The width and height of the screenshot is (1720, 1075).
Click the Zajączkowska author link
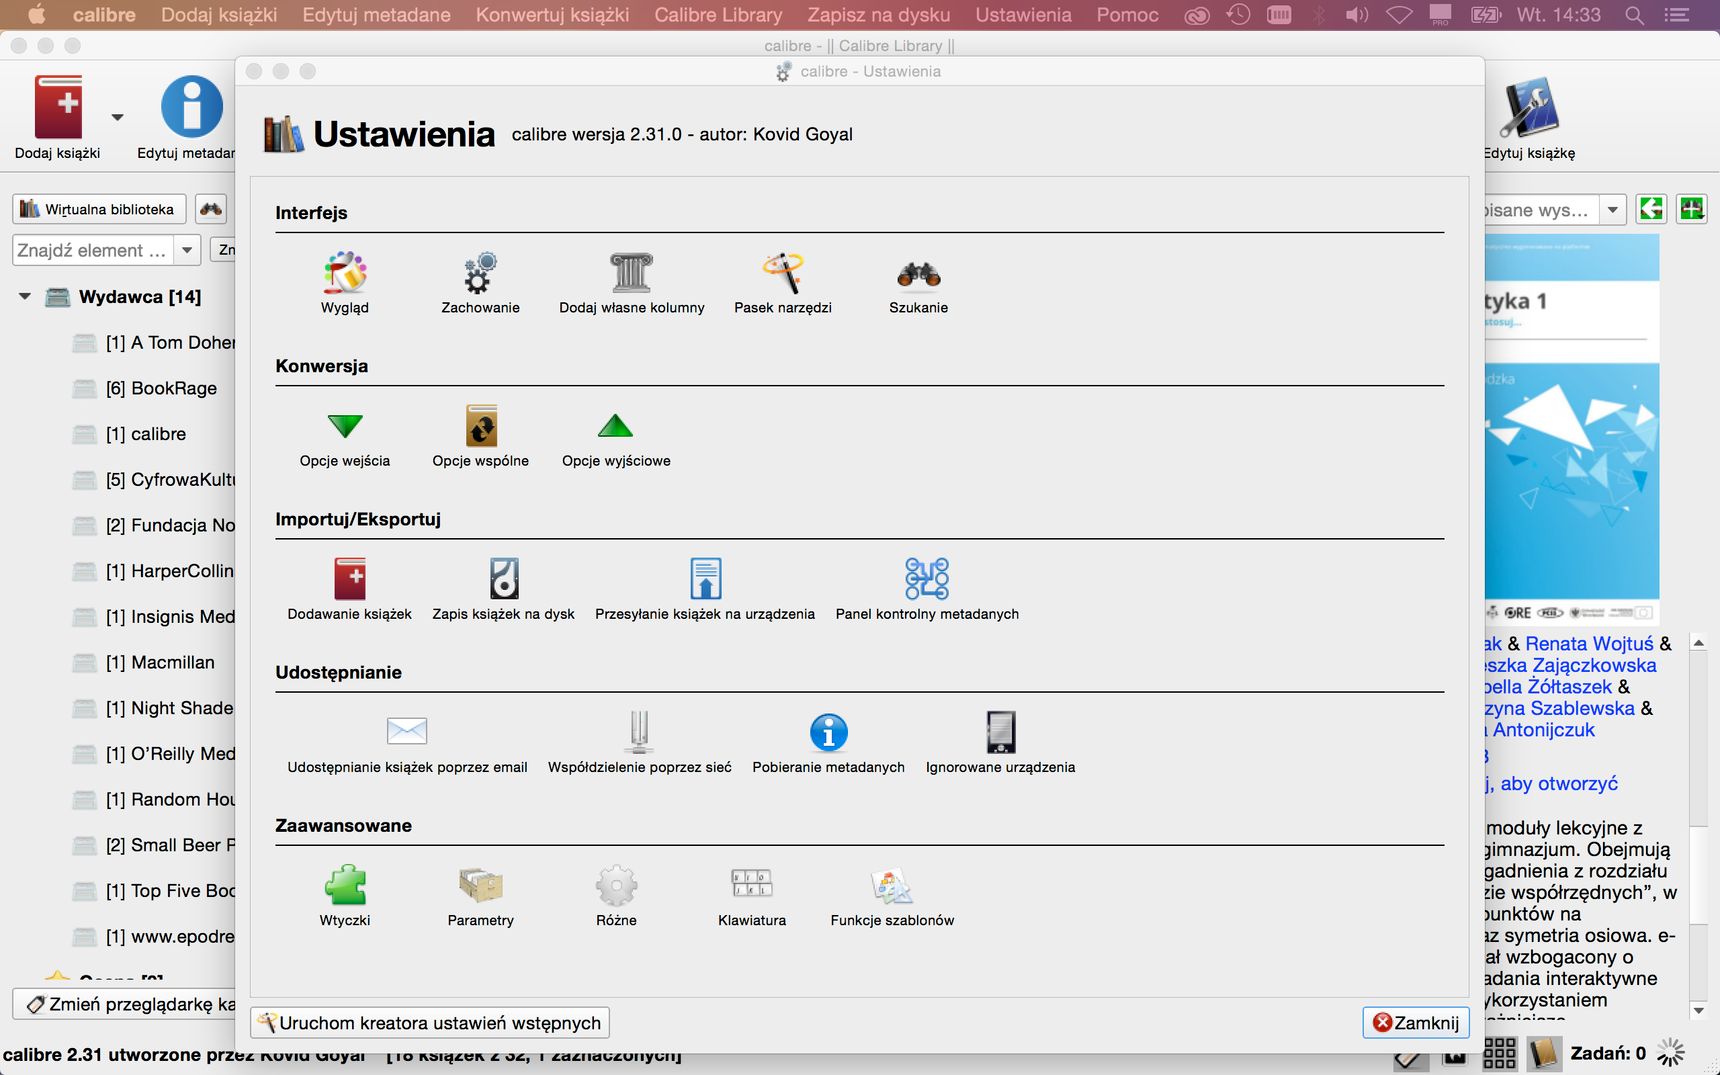tap(1594, 665)
